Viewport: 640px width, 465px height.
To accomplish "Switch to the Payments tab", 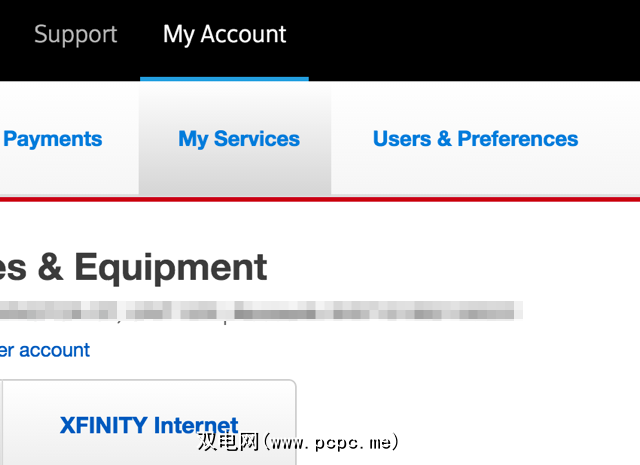I will [52, 139].
